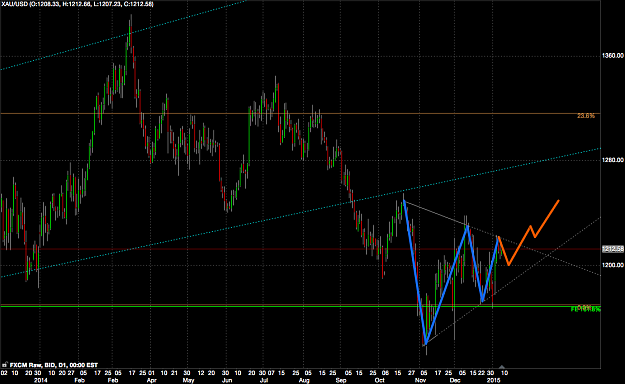Select the 23.6% Fibonacci level label

pos(586,116)
